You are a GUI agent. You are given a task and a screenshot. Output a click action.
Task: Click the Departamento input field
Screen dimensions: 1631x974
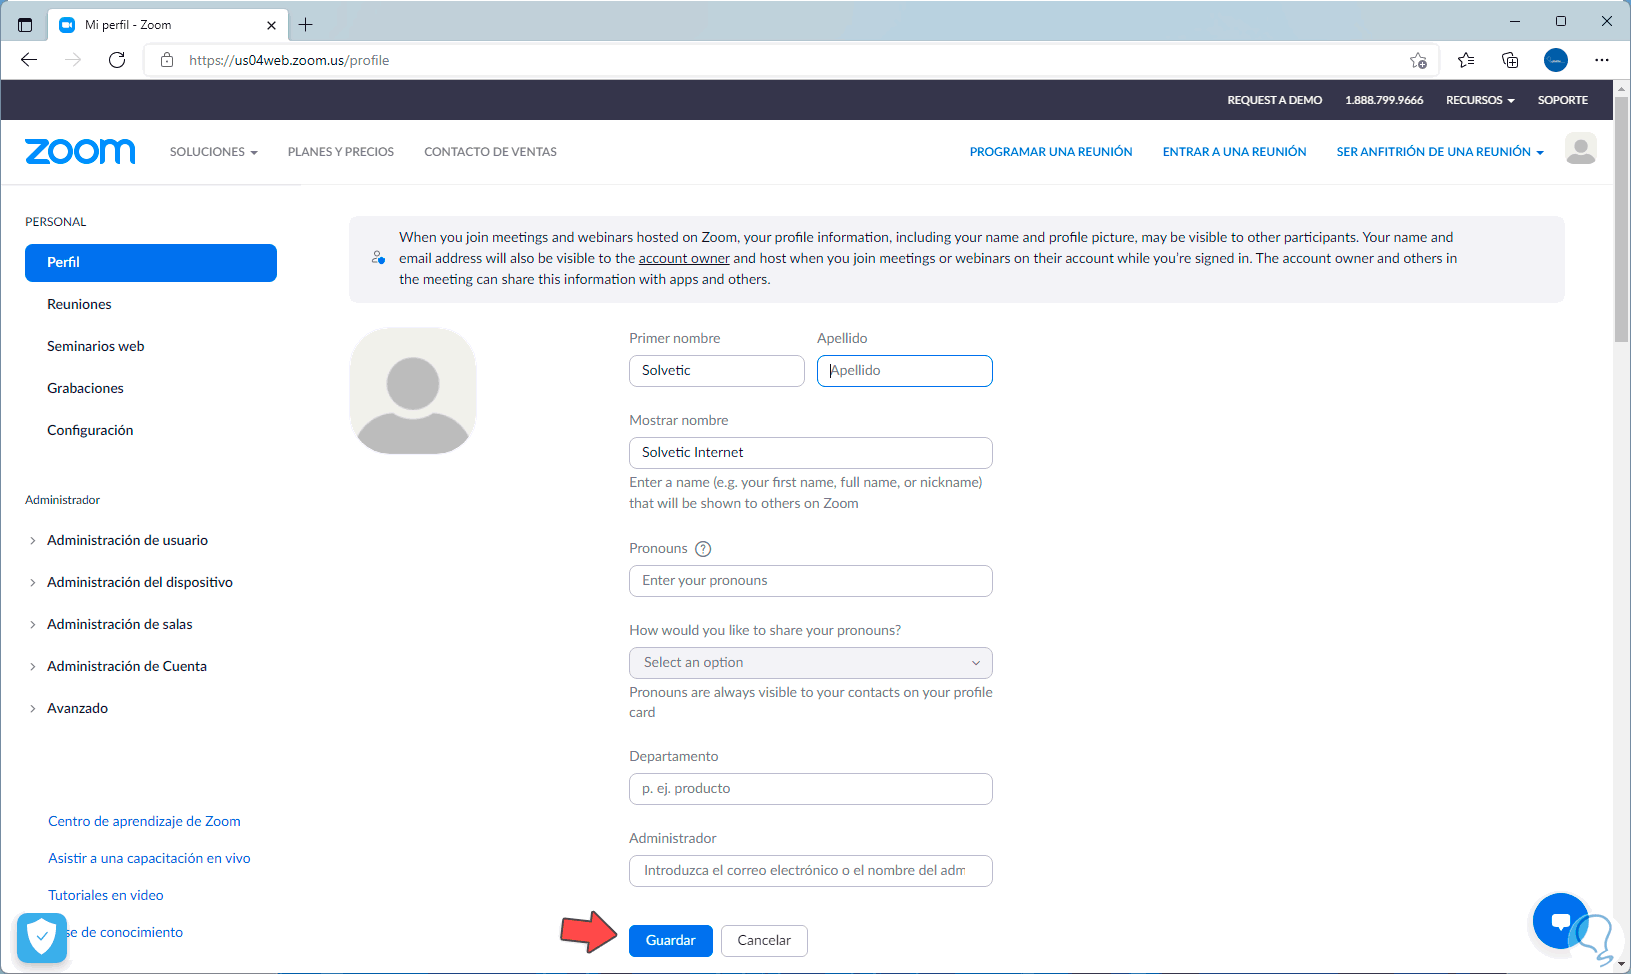point(811,789)
